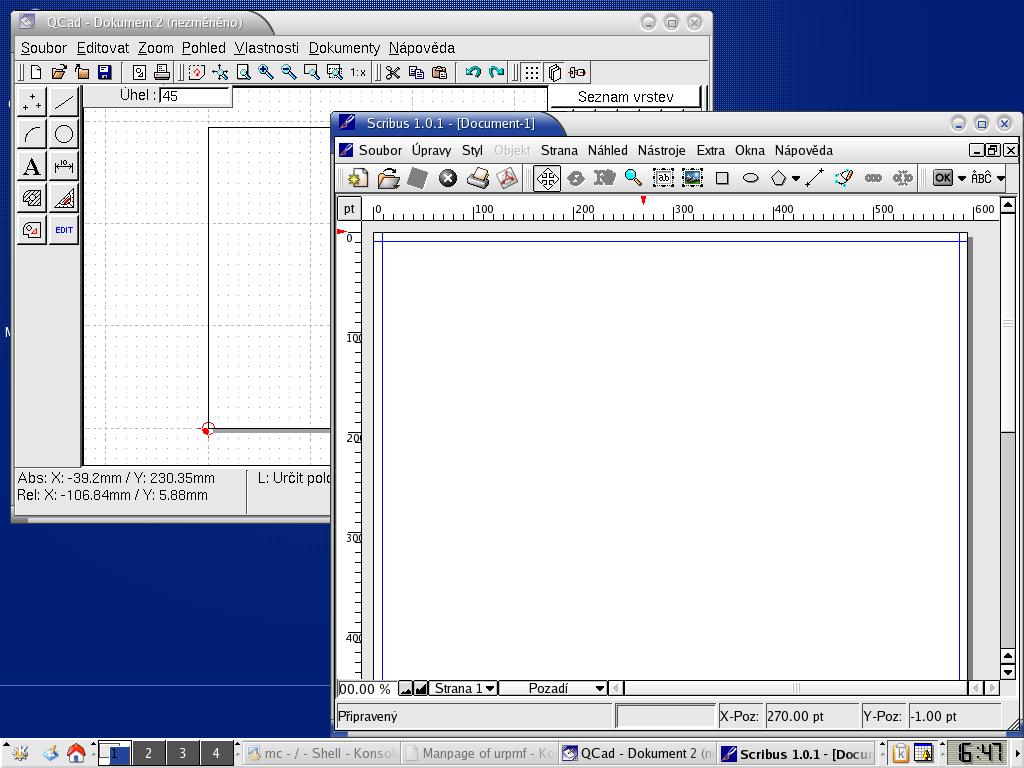Screen dimensions: 1024x768
Task: Click the Close document X icon in Scribus
Action: click(447, 178)
